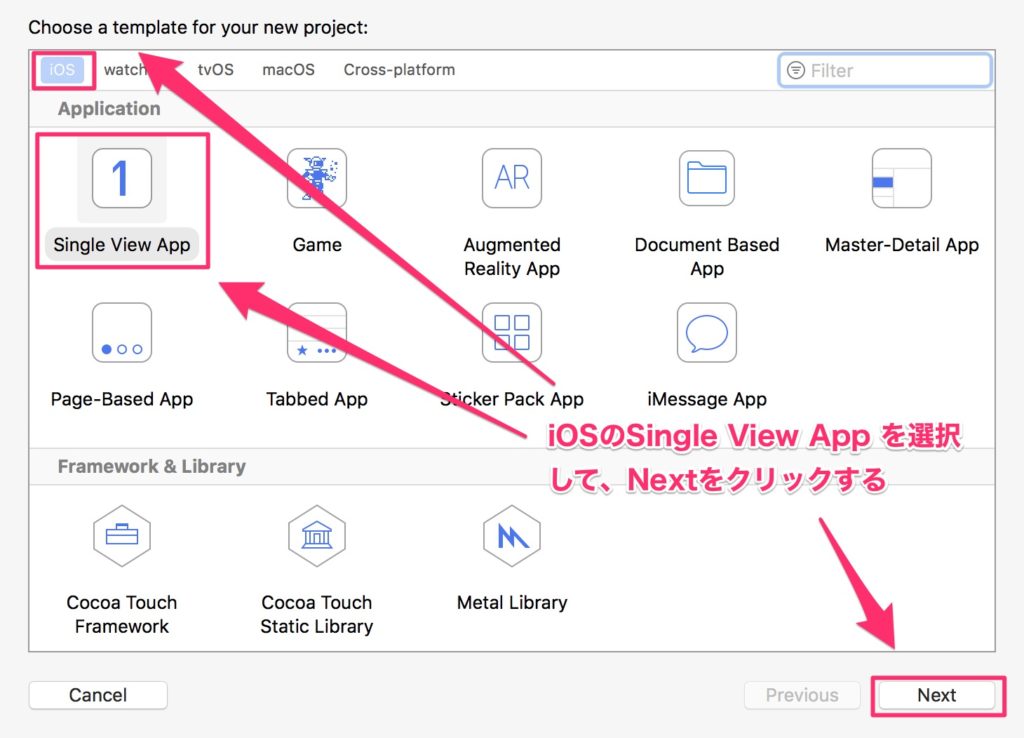Select the iMessage App speech bubble icon
1024x738 pixels.
(x=707, y=332)
